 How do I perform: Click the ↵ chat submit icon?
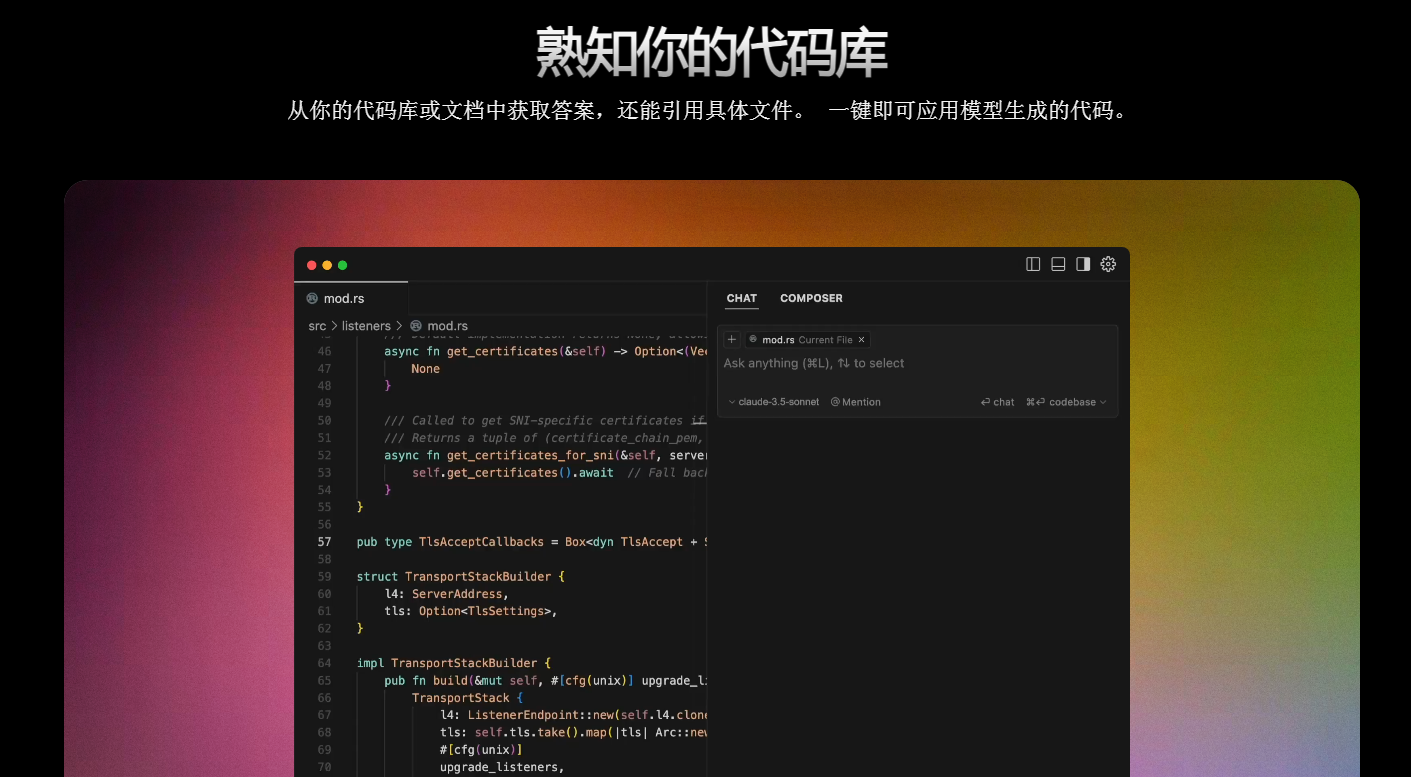(984, 402)
